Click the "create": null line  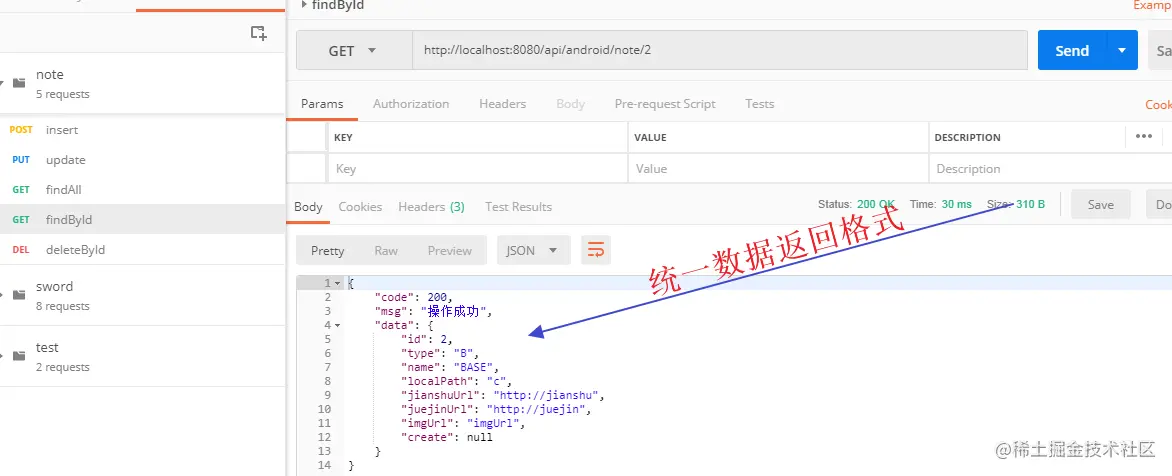(446, 437)
